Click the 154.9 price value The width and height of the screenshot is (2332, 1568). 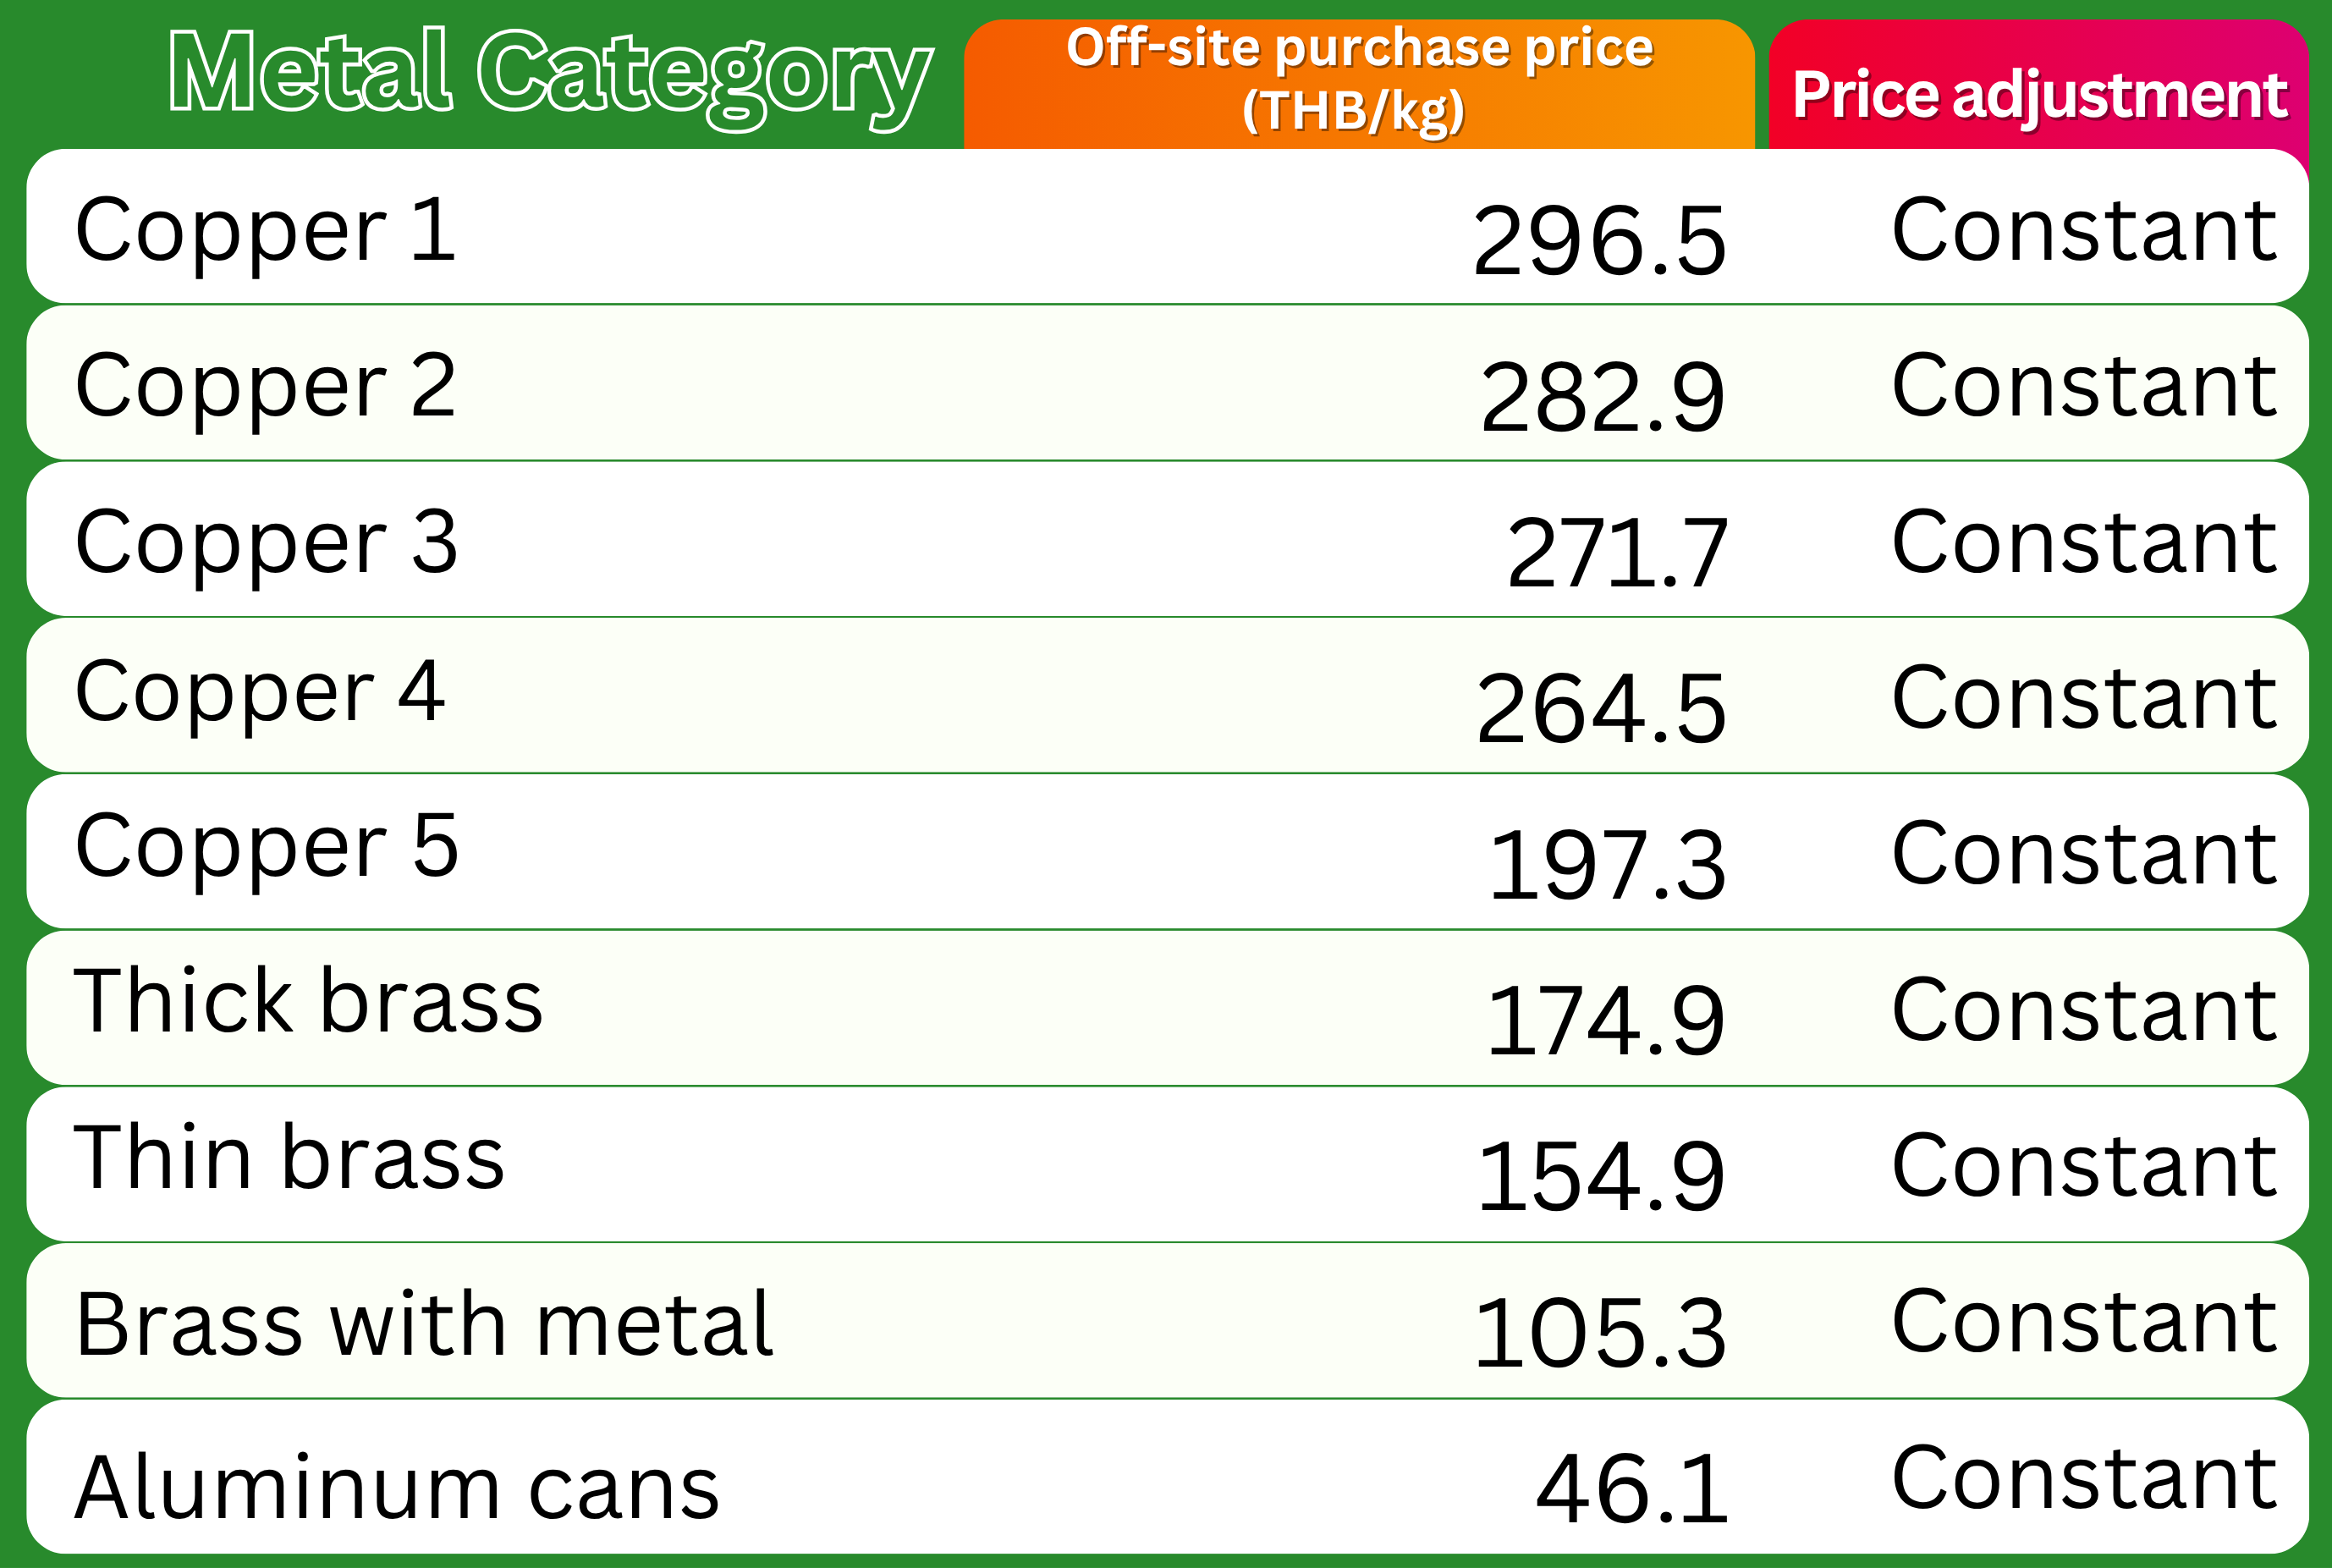coord(1601,1177)
